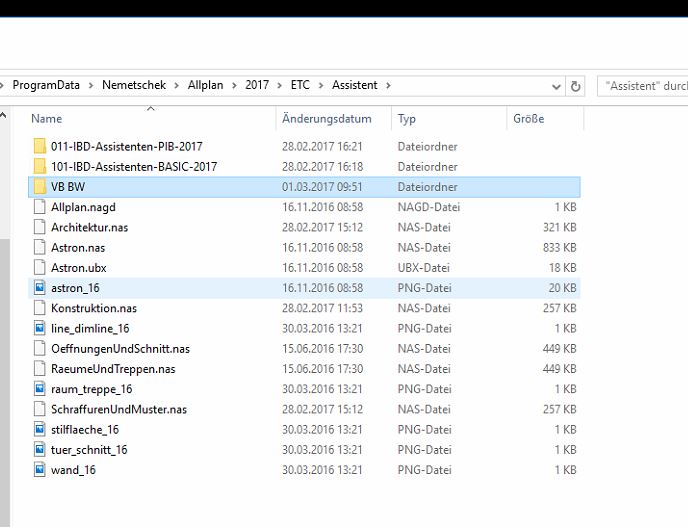The image size is (688, 527).
Task: Click the refresh button beside address bar
Action: 575,86
